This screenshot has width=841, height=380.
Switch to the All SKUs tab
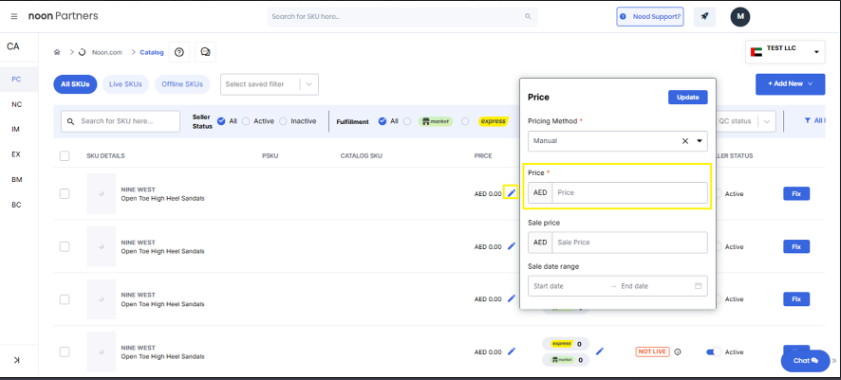75,84
